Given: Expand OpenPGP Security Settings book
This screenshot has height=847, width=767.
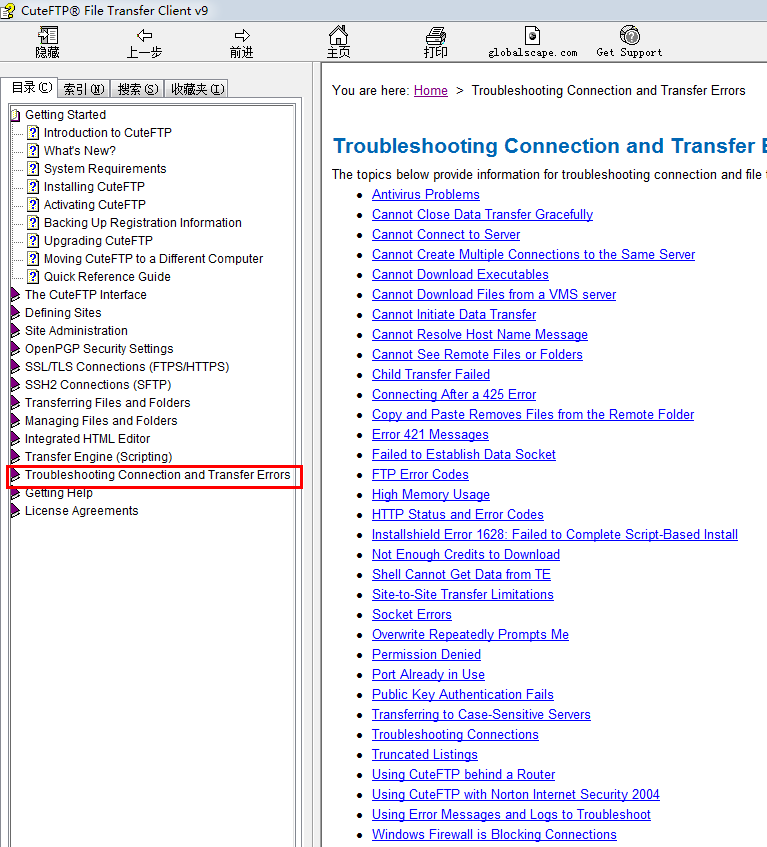Looking at the screenshot, I should 16,349.
